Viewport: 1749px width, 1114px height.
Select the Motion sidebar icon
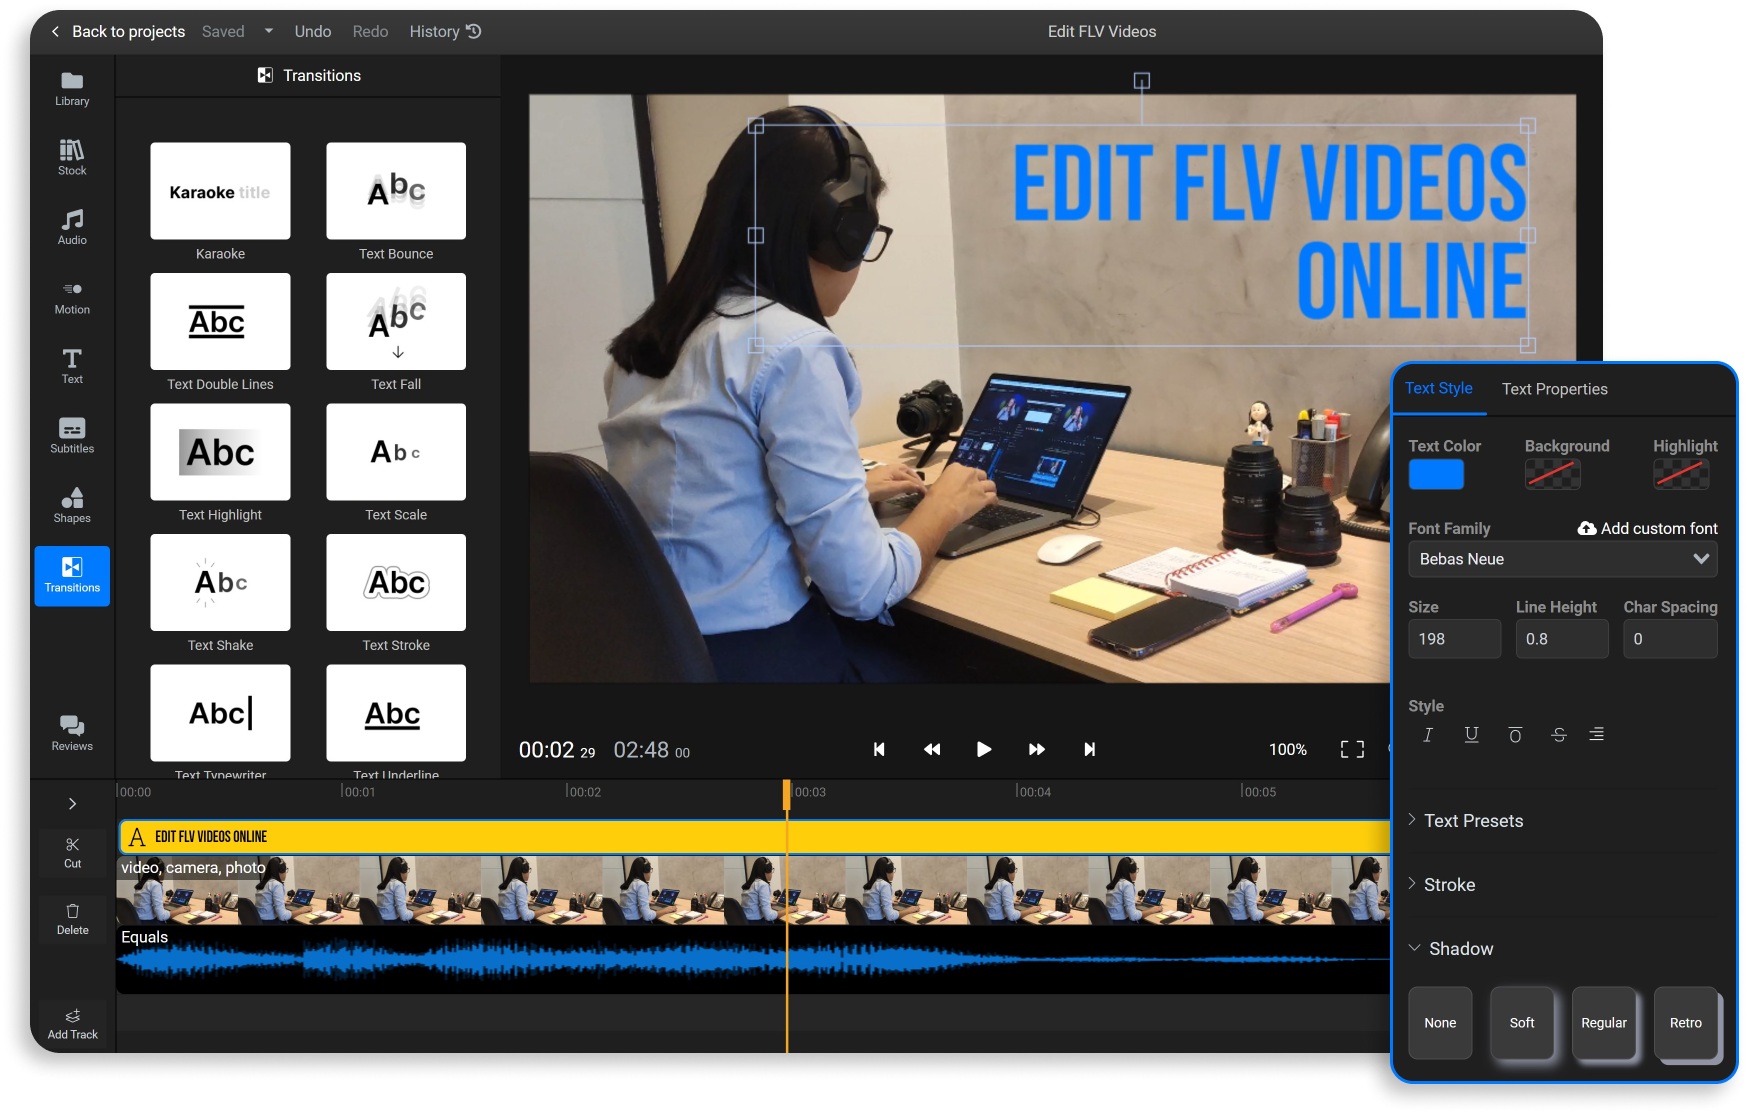[x=71, y=297]
